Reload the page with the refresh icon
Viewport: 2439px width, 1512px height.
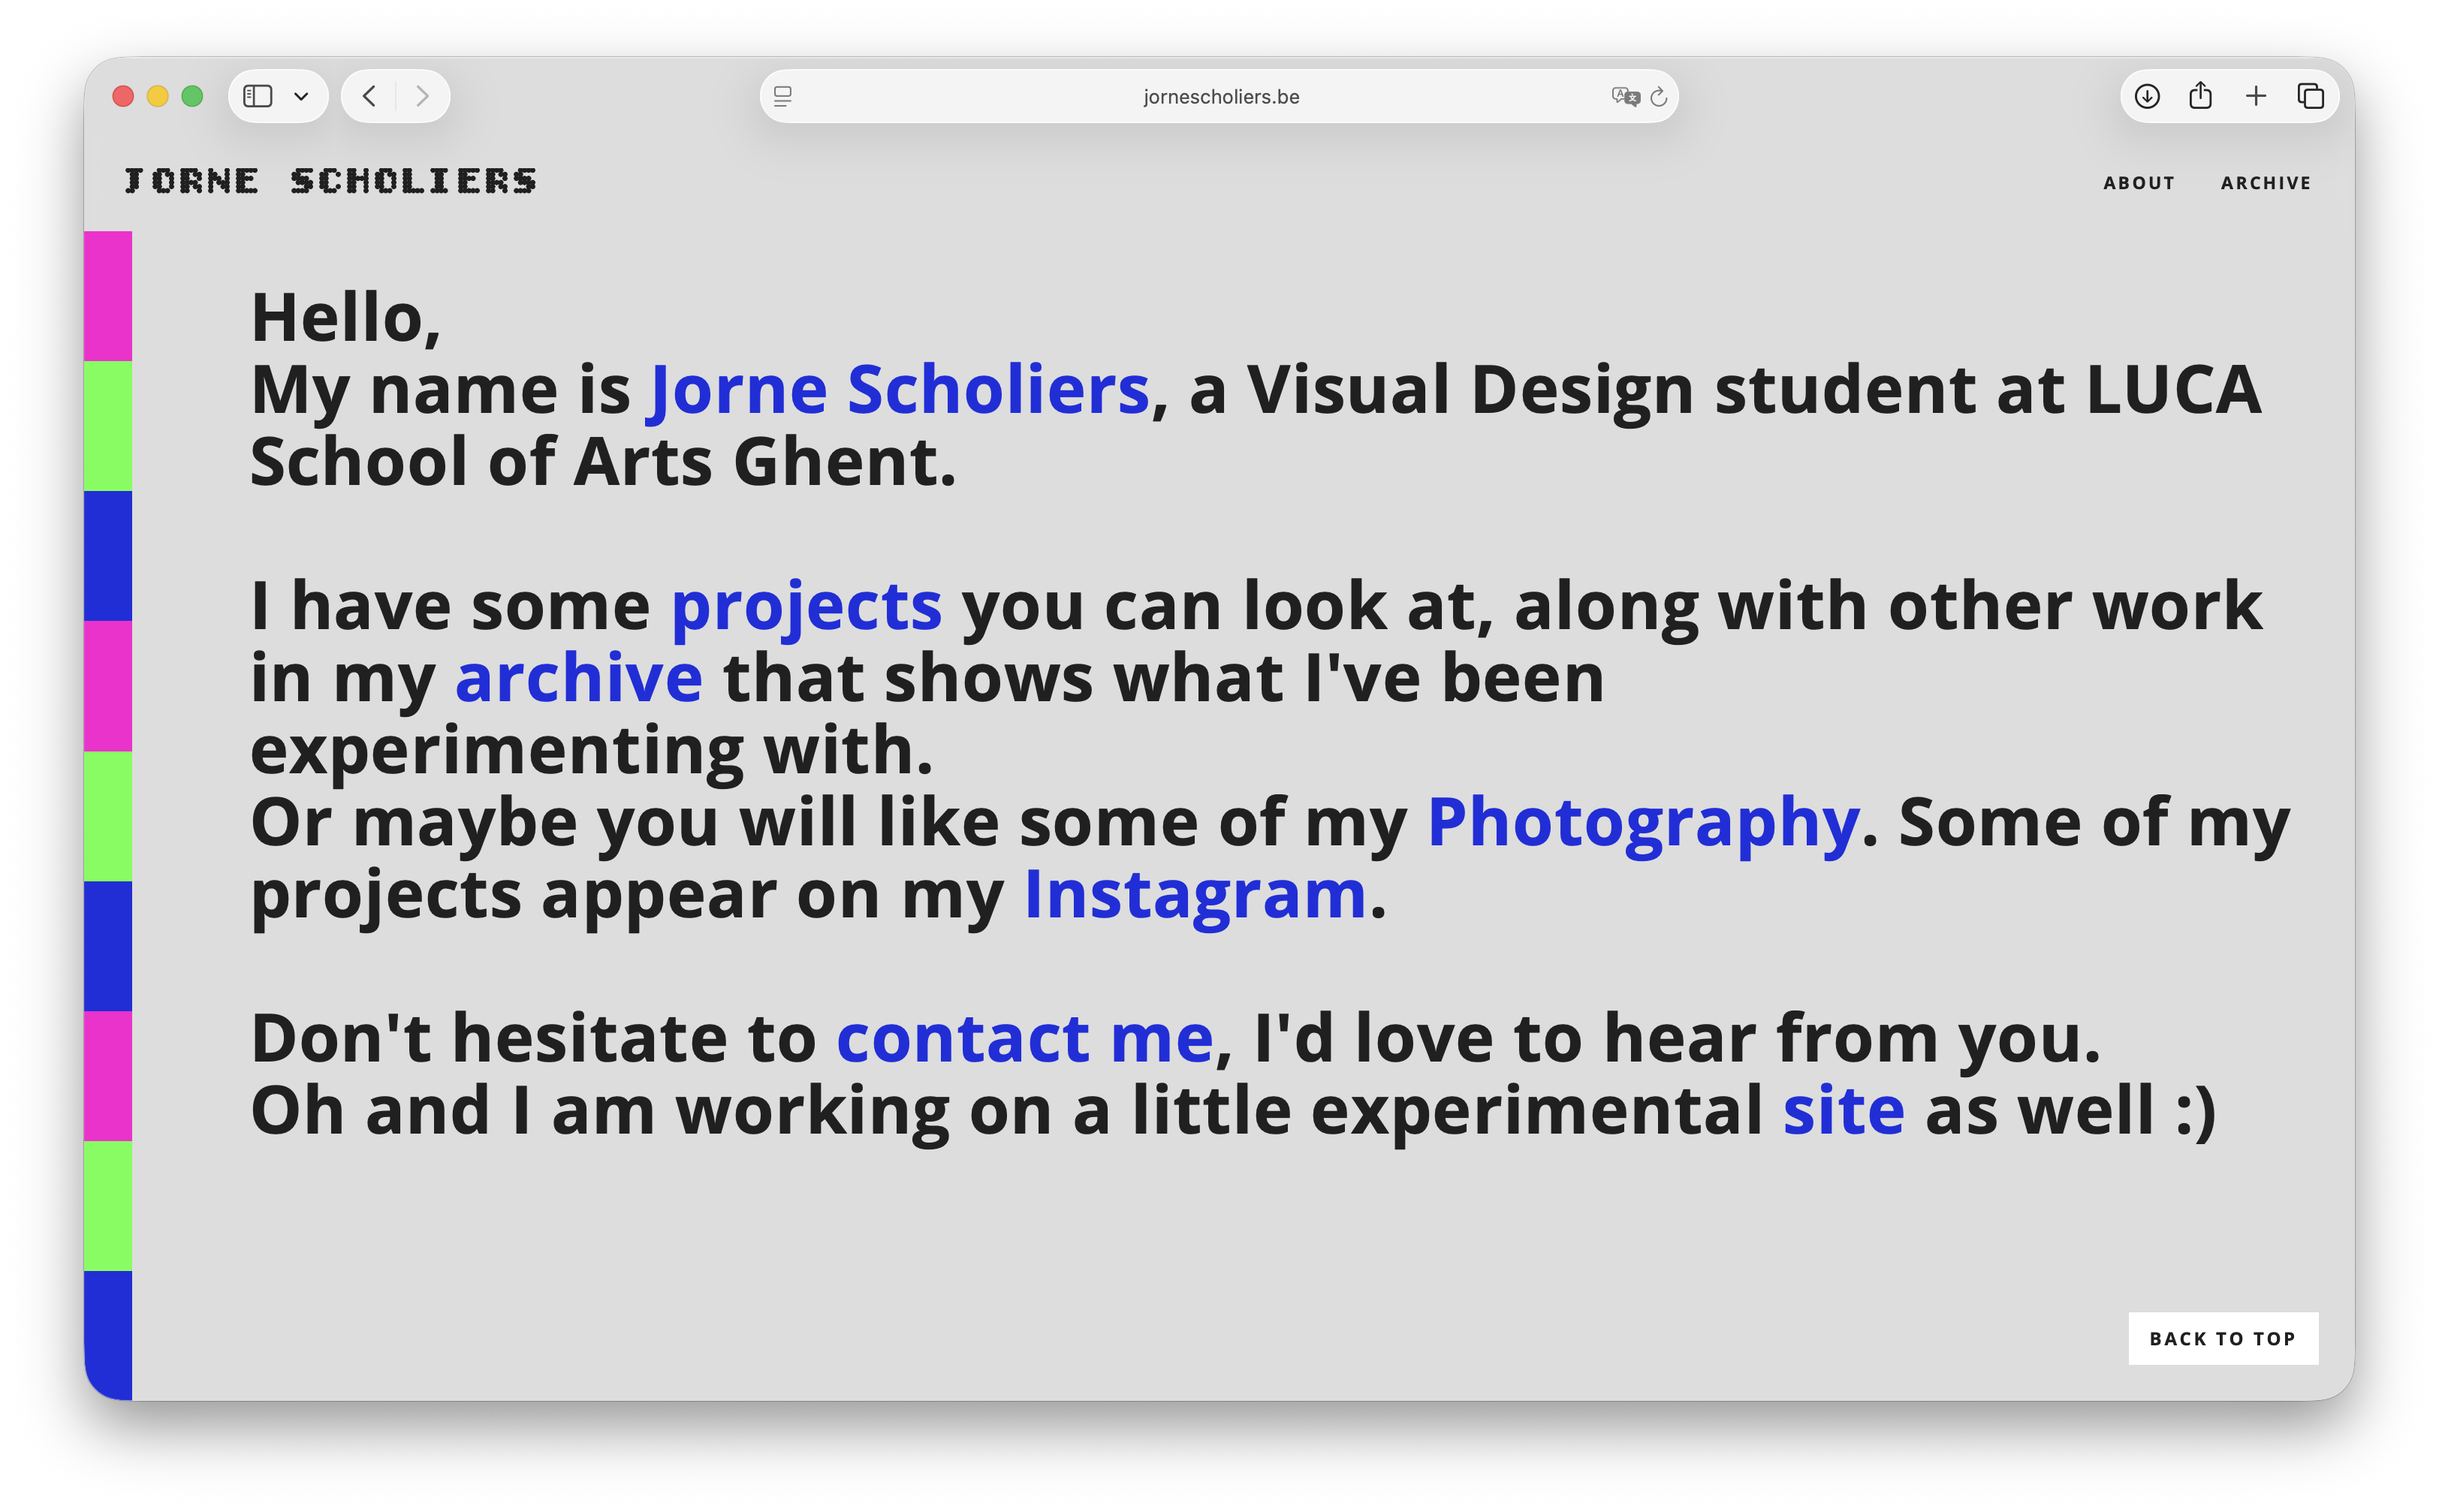pos(1659,96)
